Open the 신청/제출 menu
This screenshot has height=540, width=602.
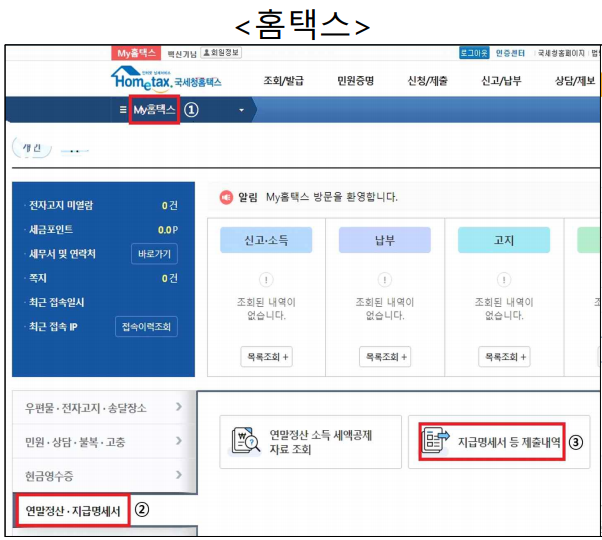(427, 81)
